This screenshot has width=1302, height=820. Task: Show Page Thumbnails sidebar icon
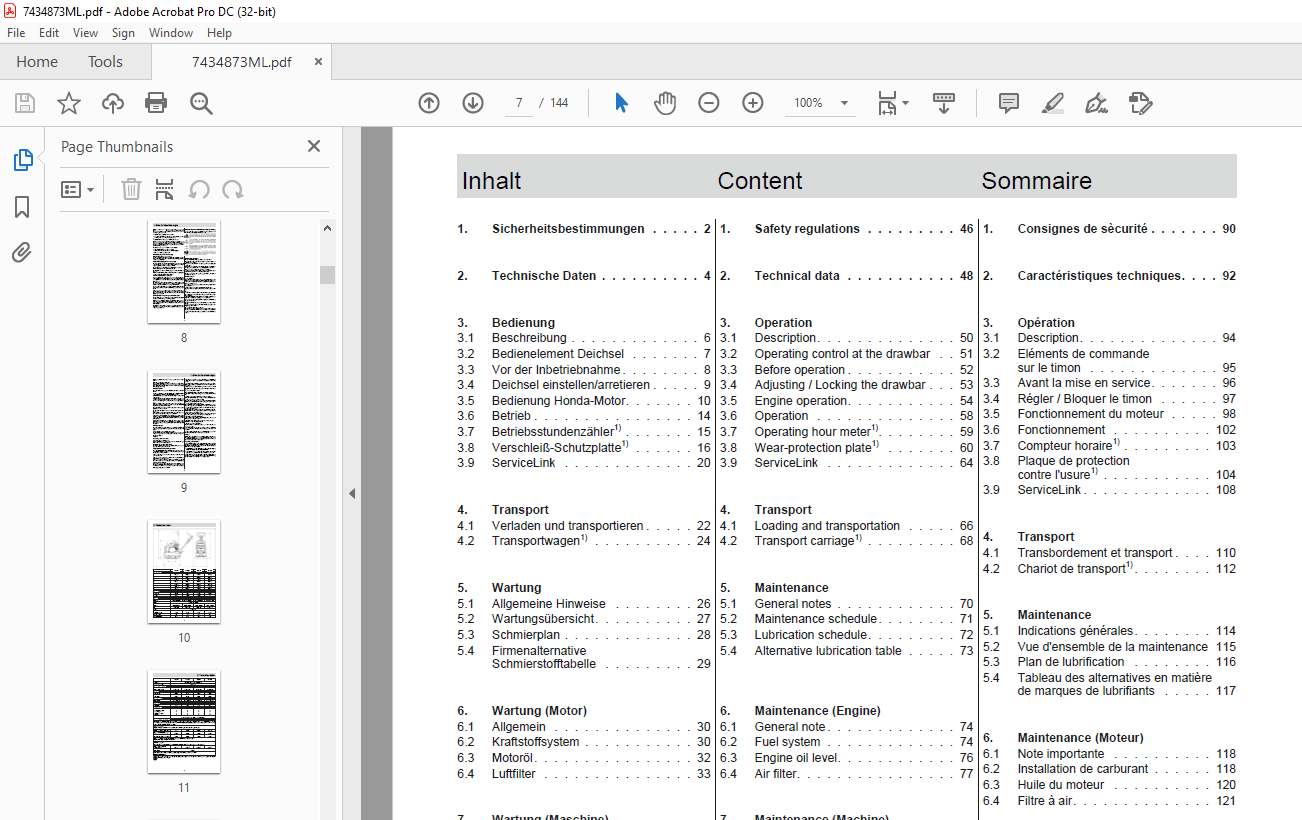22,160
